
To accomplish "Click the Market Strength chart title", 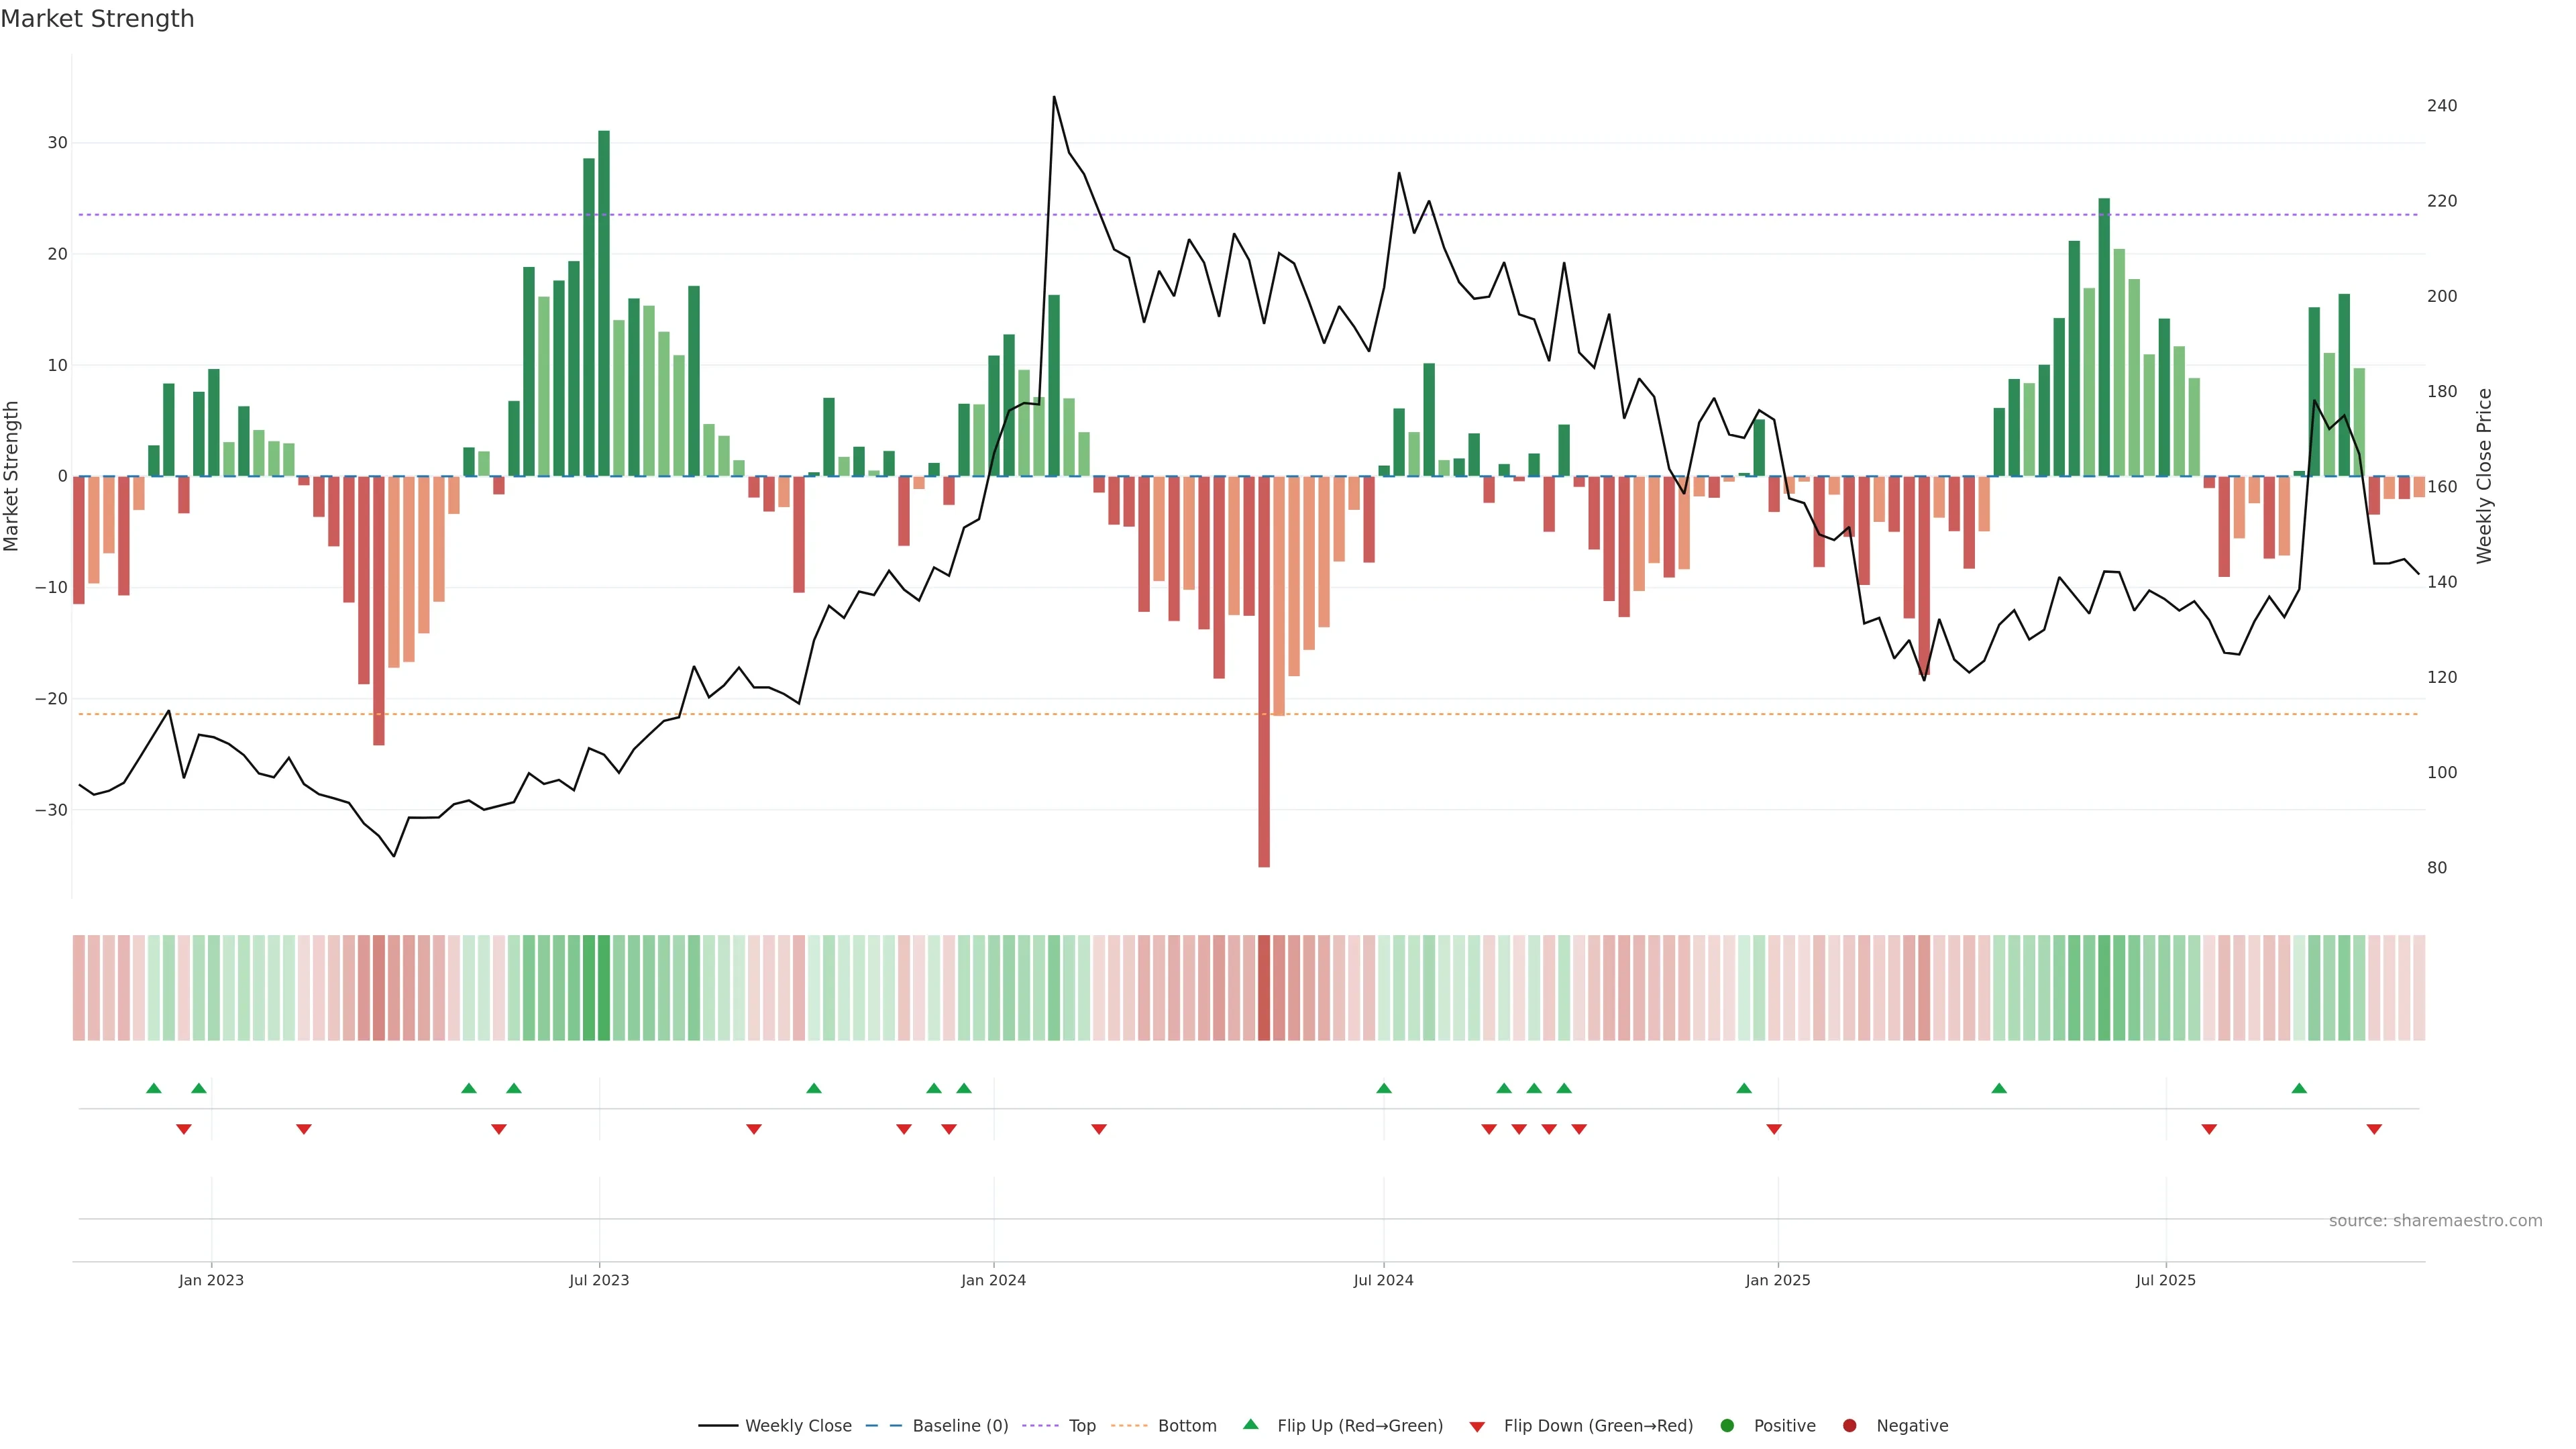I will click(97, 19).
